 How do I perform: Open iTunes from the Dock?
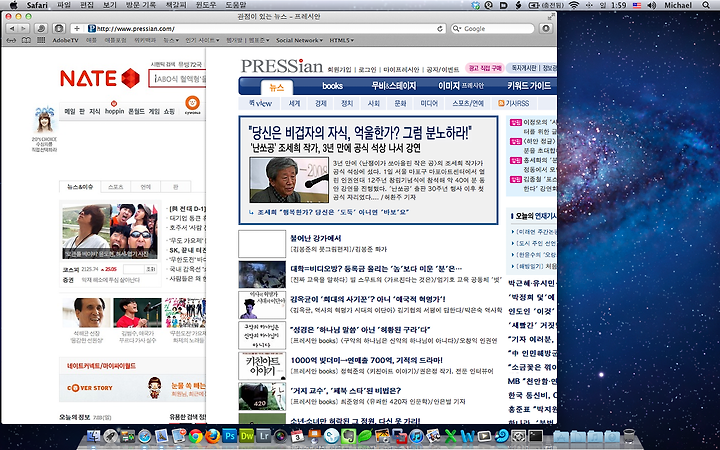416,435
